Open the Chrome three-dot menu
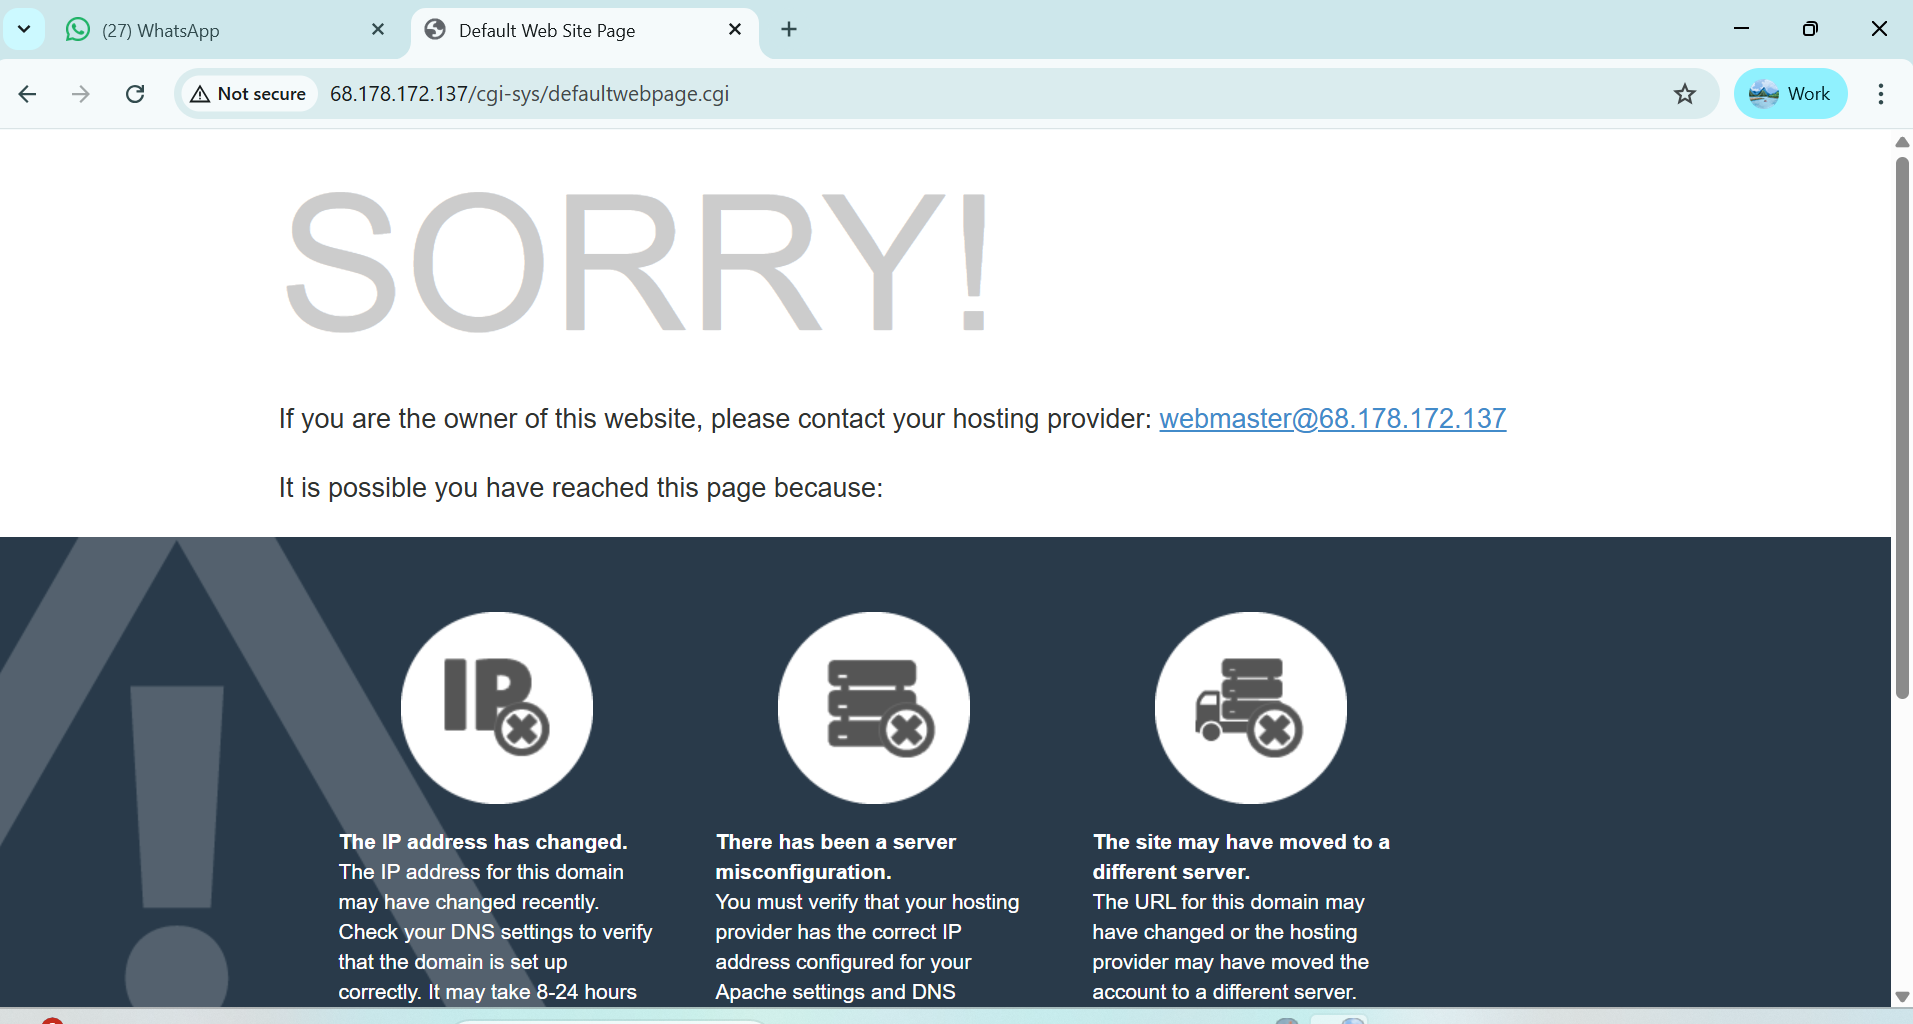The height and width of the screenshot is (1024, 1913). tap(1880, 94)
